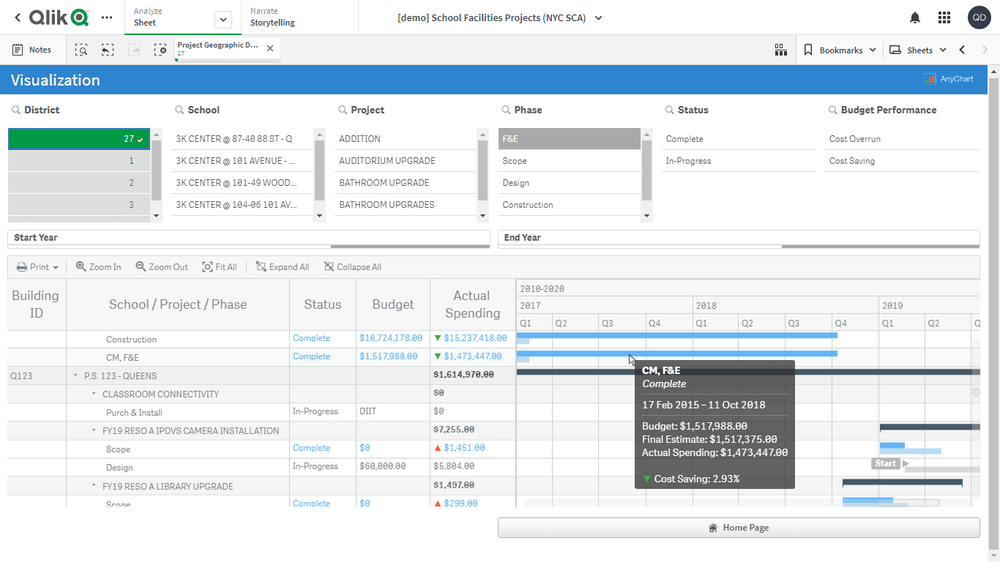1000x562 pixels.
Task: Search within the District filter
Action: [16, 110]
